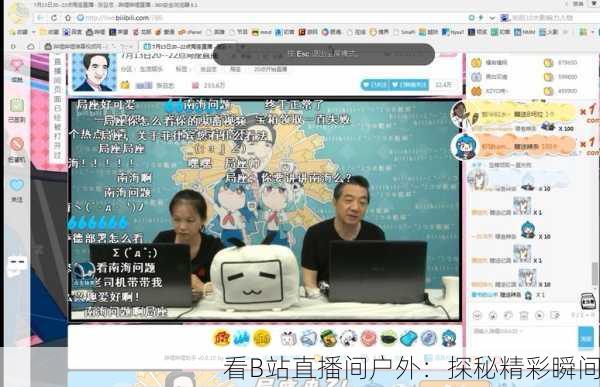Screen dimensions: 600x387
Task: Send the gold coin gift icon
Action: click(262, 338)
